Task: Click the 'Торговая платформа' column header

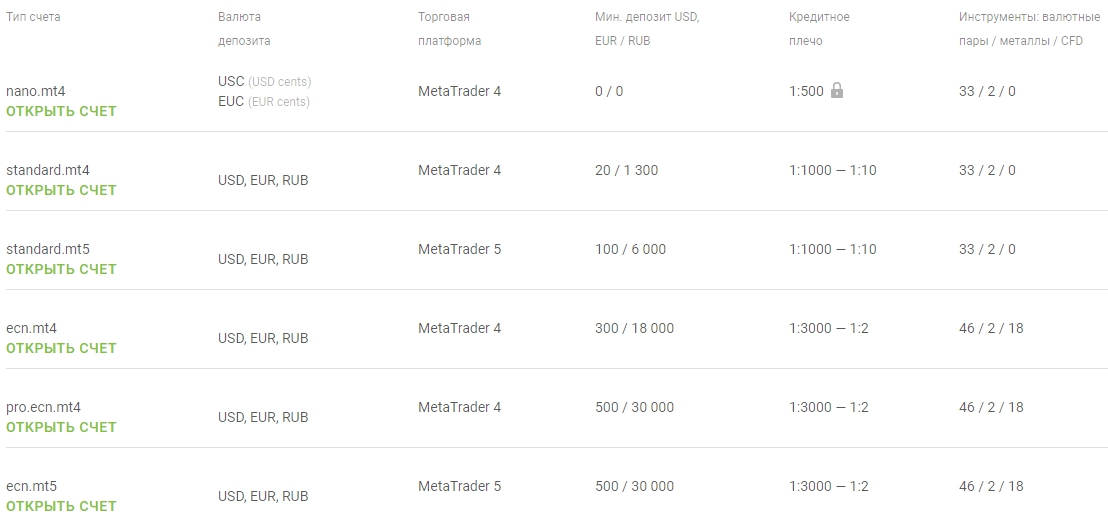Action: [x=449, y=29]
